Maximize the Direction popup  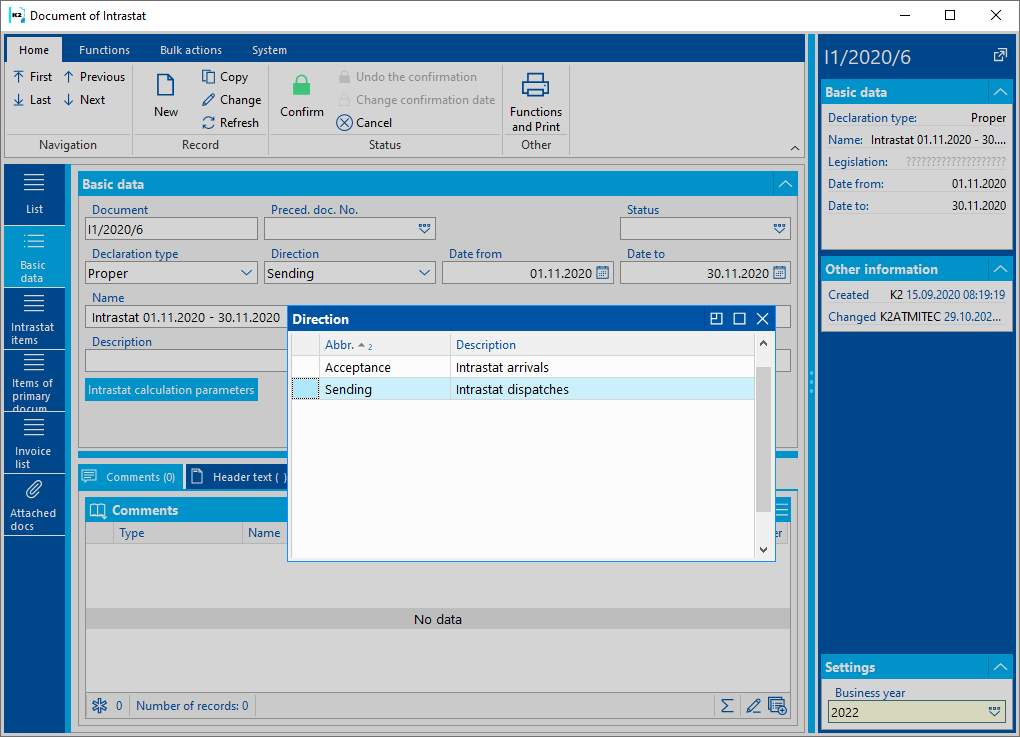point(740,319)
